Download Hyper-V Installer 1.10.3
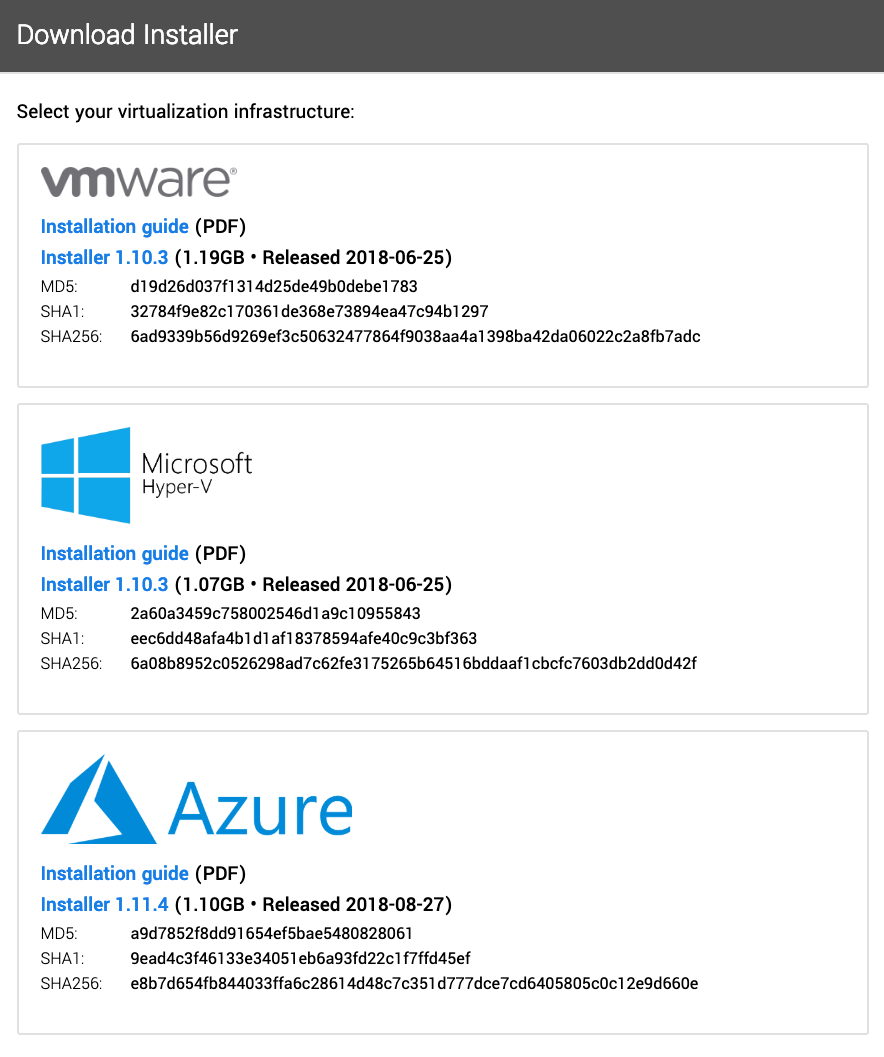Viewport: 884px width, 1057px height. pyautogui.click(x=105, y=584)
